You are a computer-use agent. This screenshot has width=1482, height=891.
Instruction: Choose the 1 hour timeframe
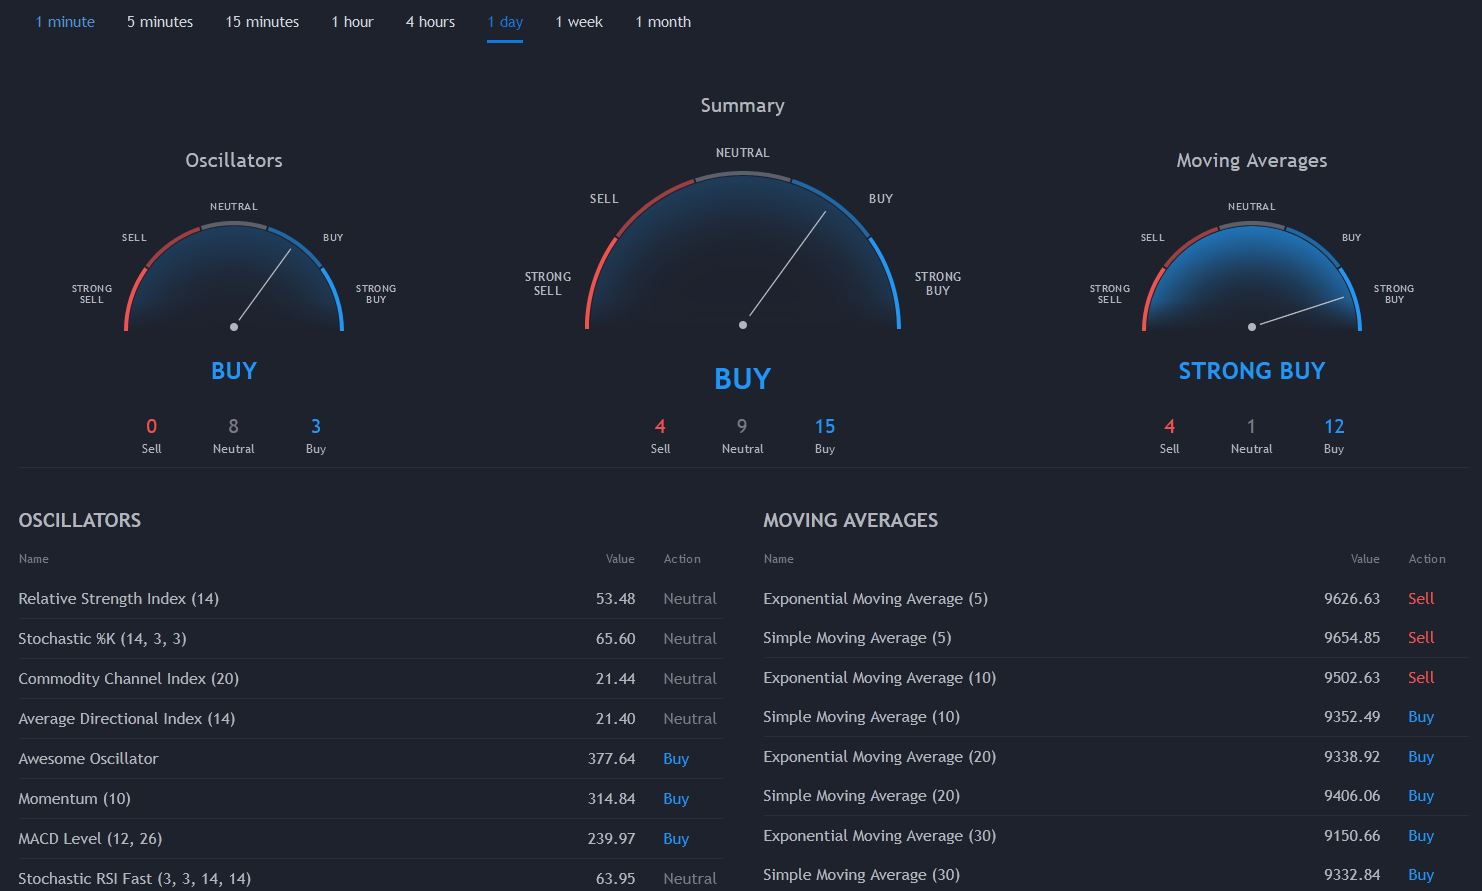tap(352, 22)
